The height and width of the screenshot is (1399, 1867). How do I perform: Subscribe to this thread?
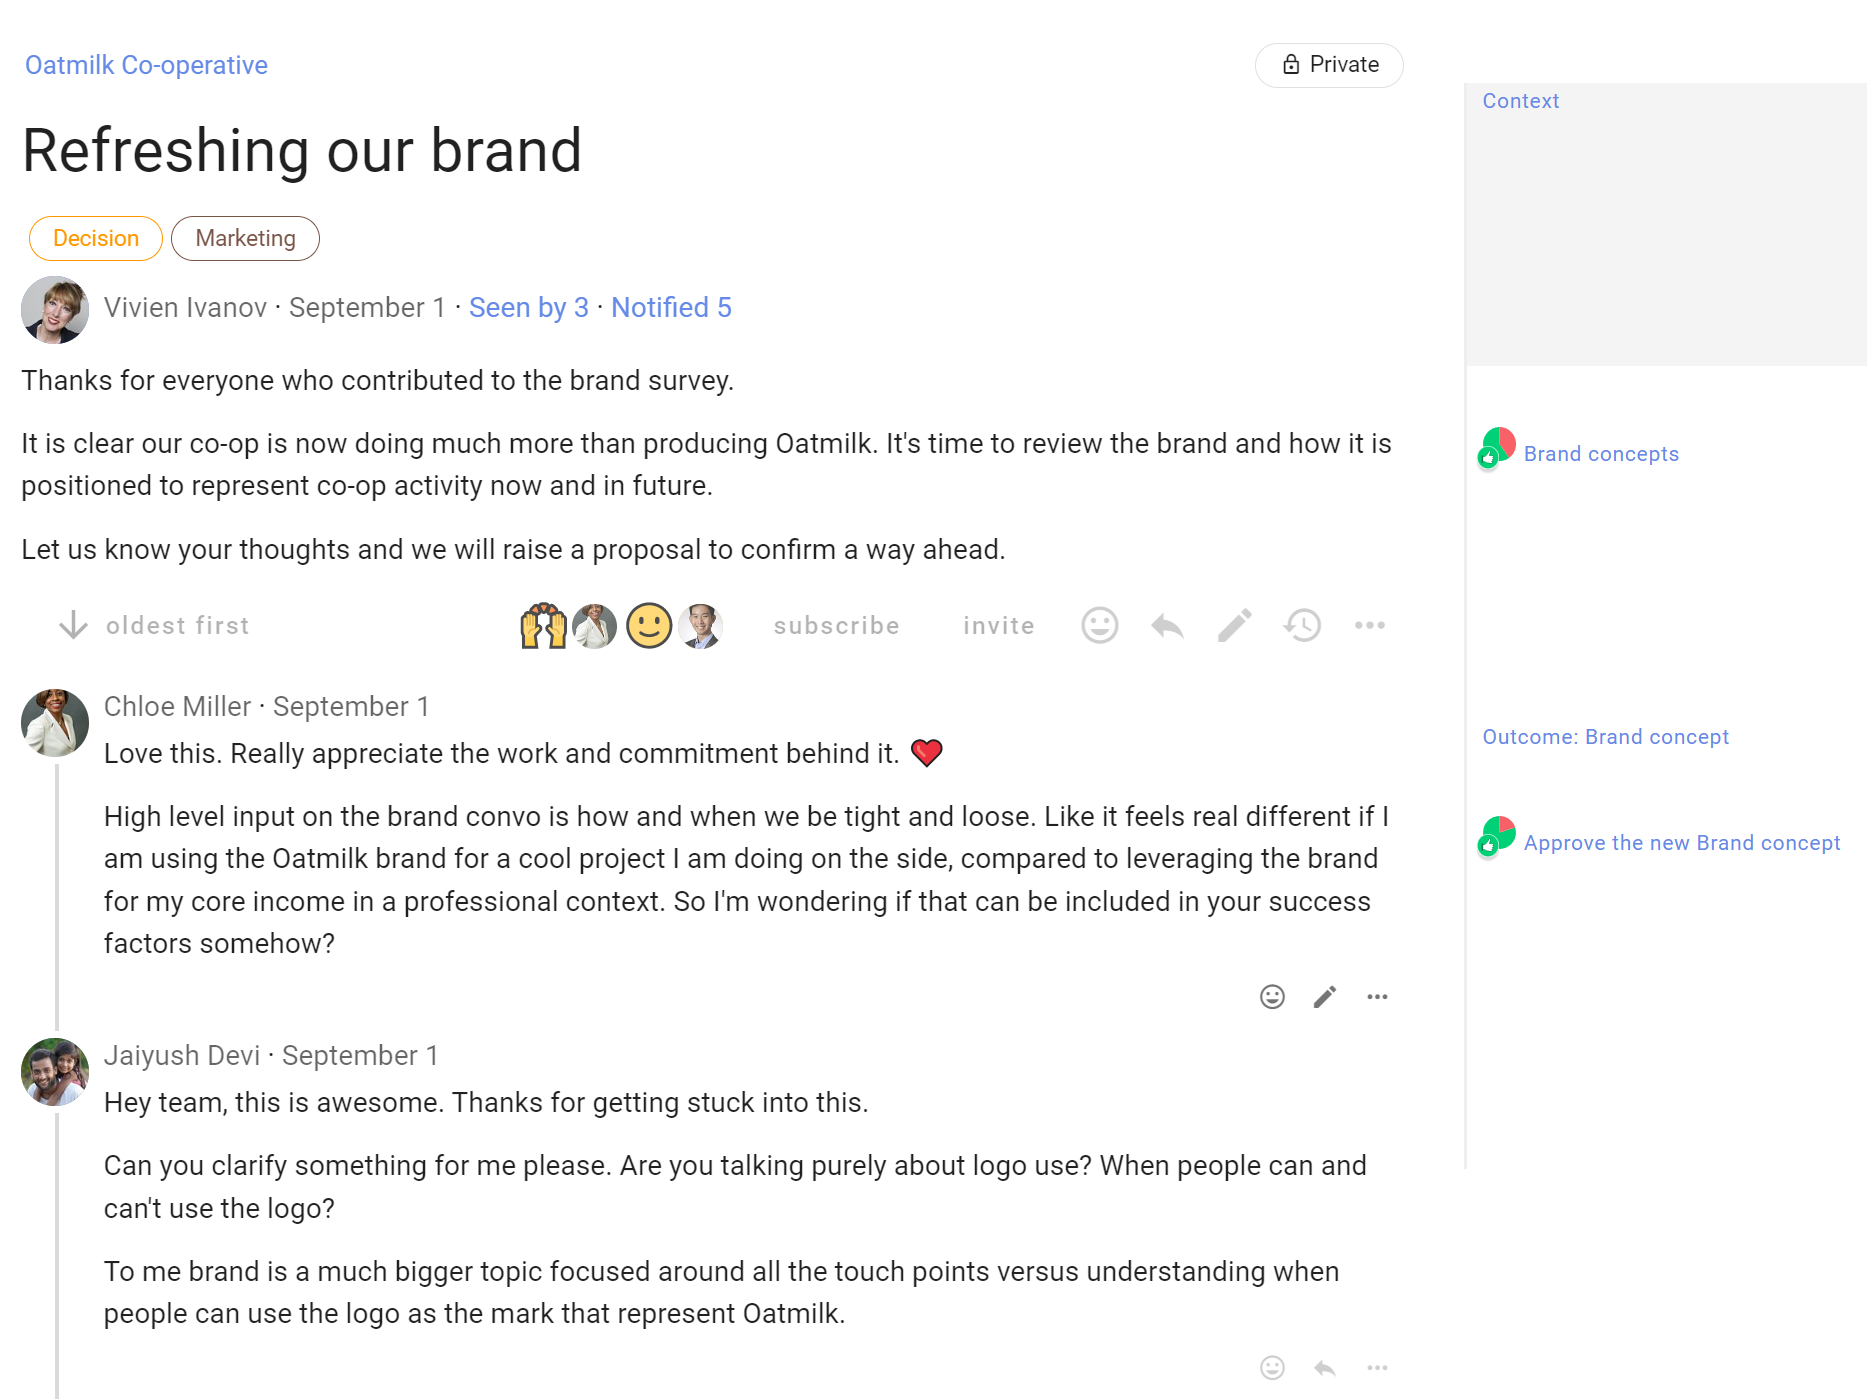(x=836, y=626)
